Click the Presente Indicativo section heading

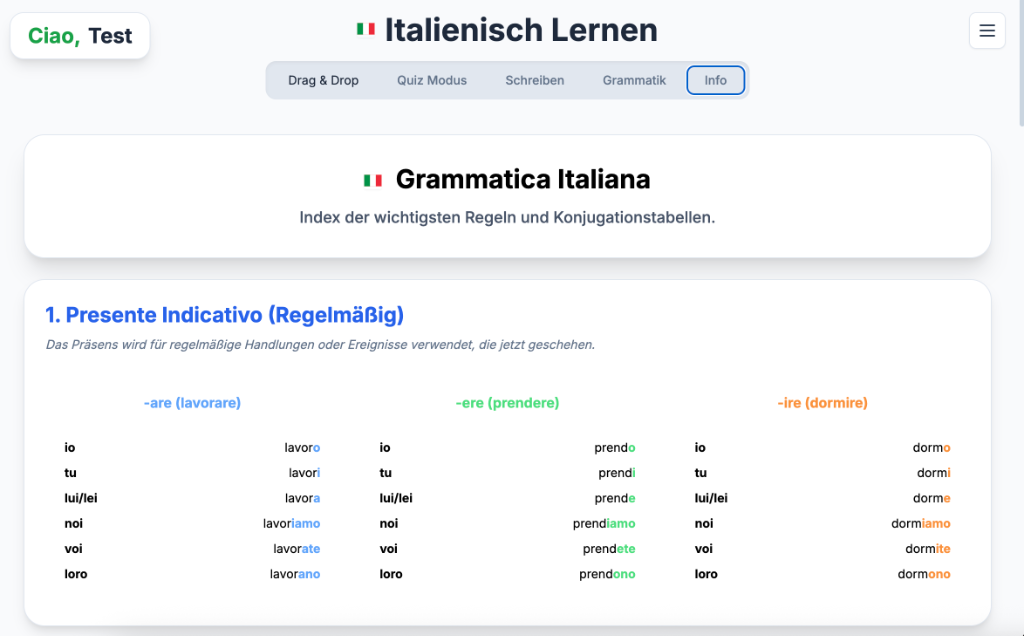coord(225,315)
